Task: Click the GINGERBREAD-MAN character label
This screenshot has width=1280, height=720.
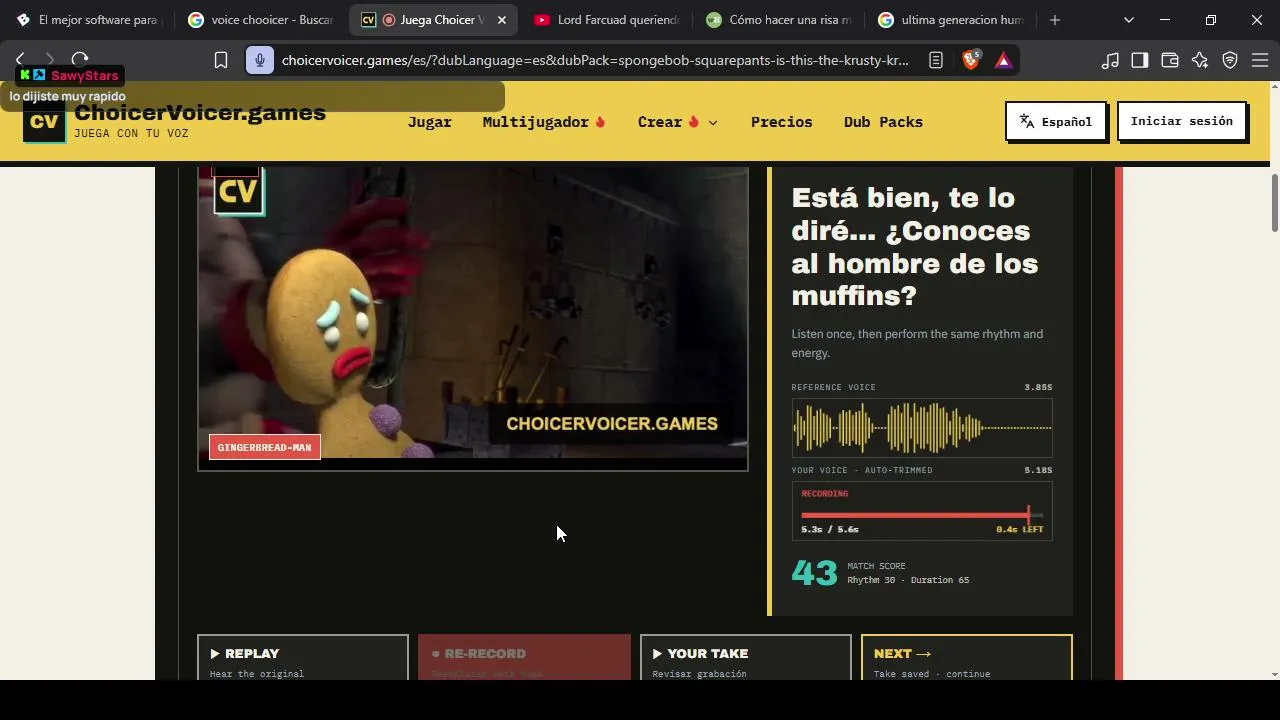Action: (264, 447)
